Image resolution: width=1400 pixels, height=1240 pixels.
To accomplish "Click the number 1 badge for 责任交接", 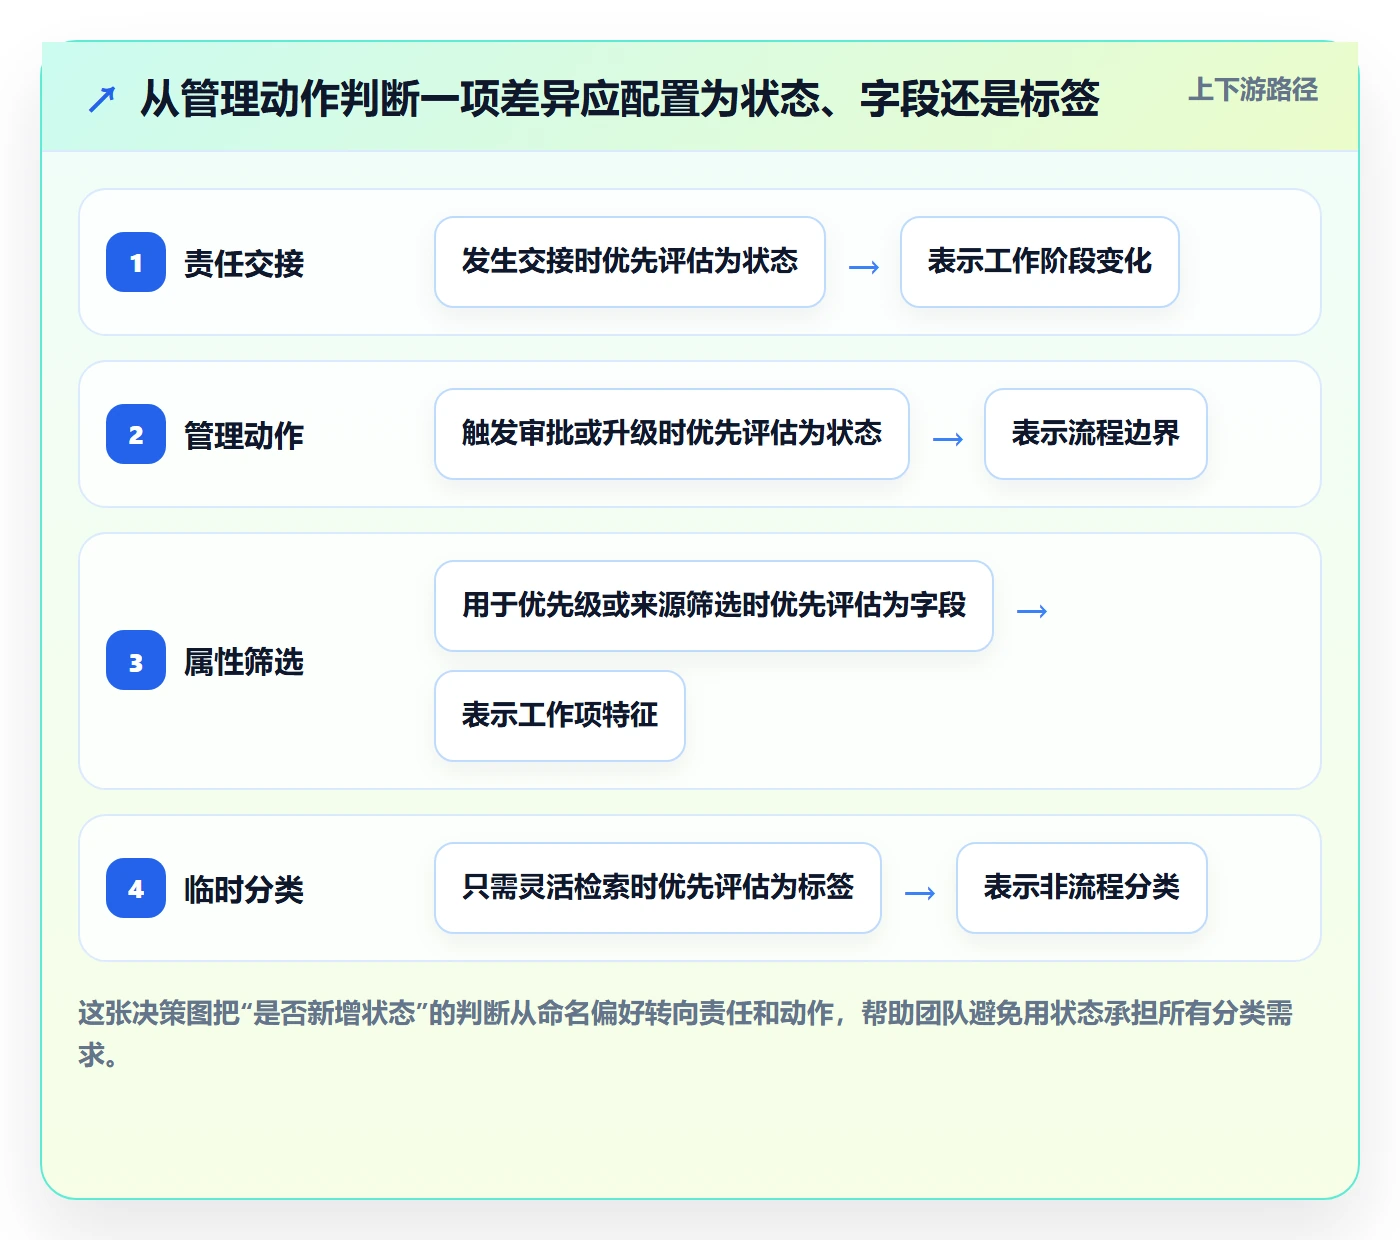I will (136, 262).
